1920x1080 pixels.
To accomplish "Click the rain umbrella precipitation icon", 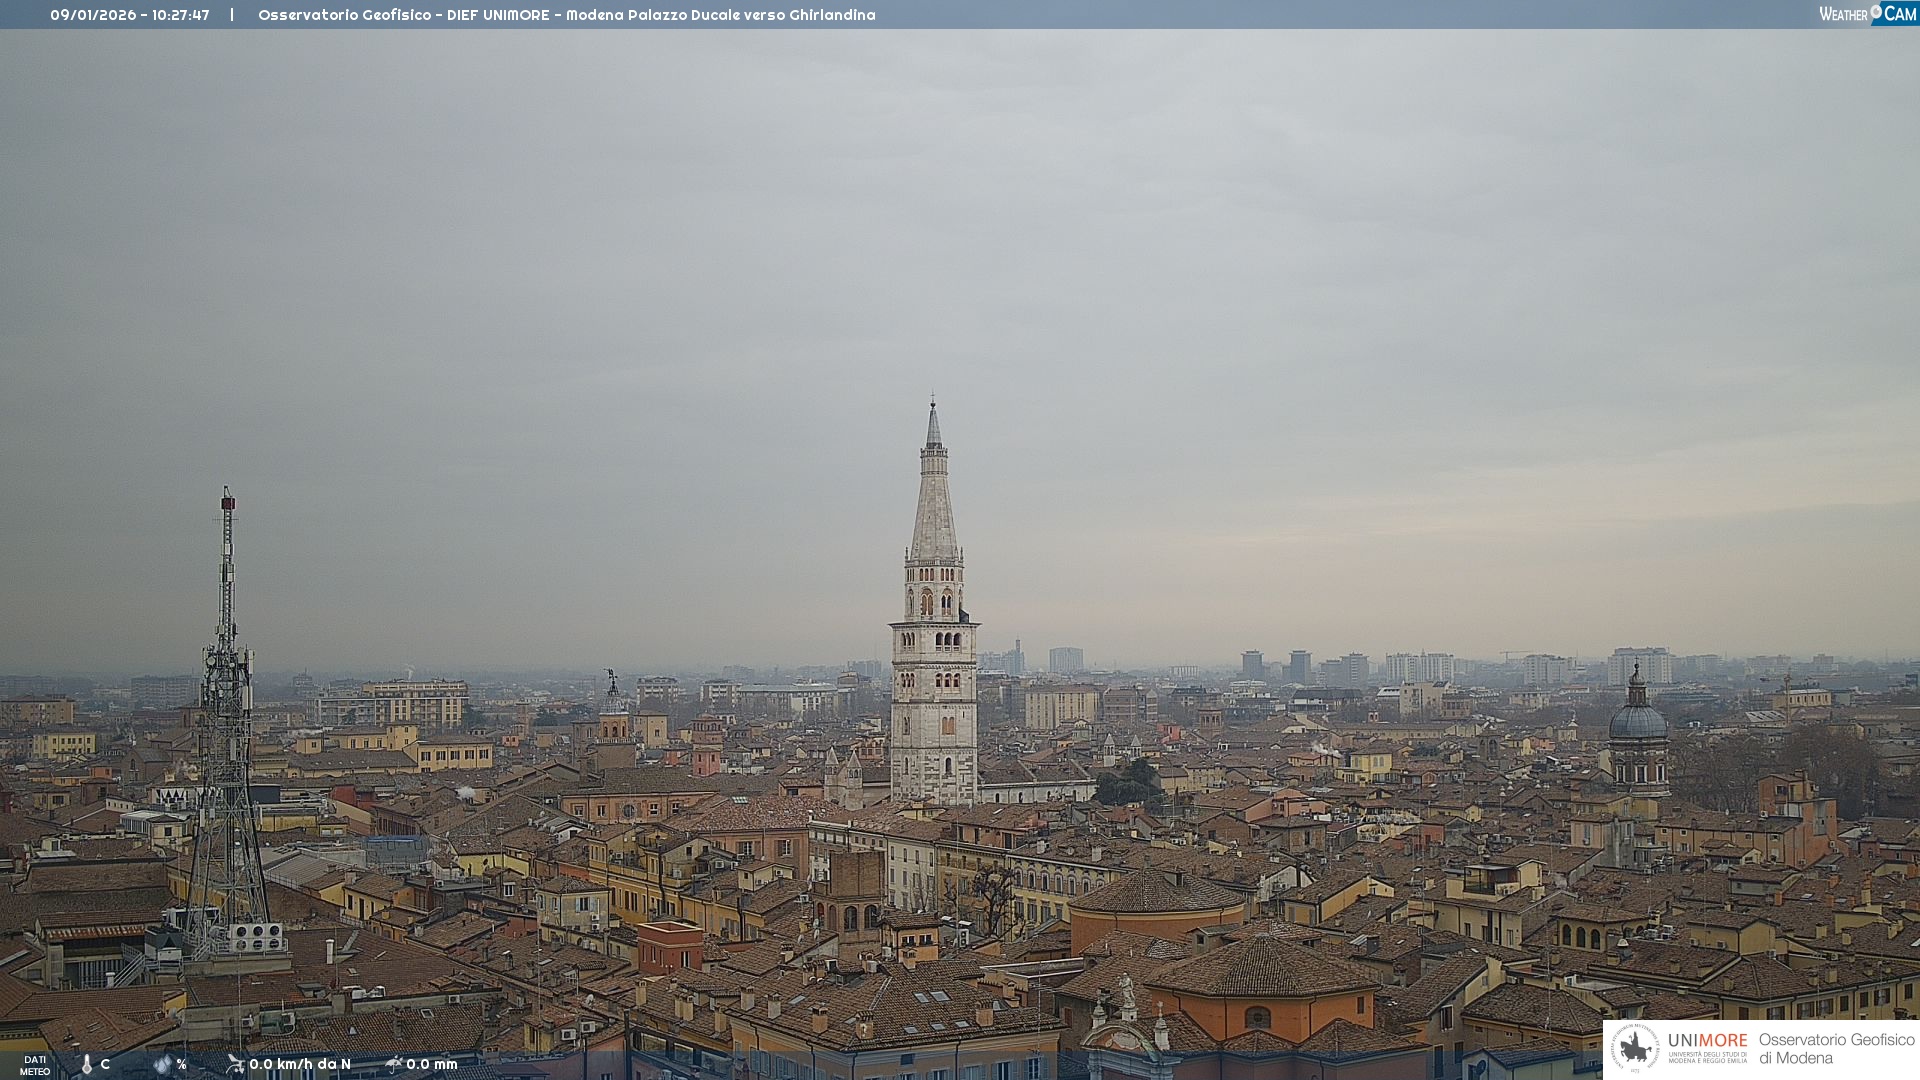I will pyautogui.click(x=393, y=1064).
